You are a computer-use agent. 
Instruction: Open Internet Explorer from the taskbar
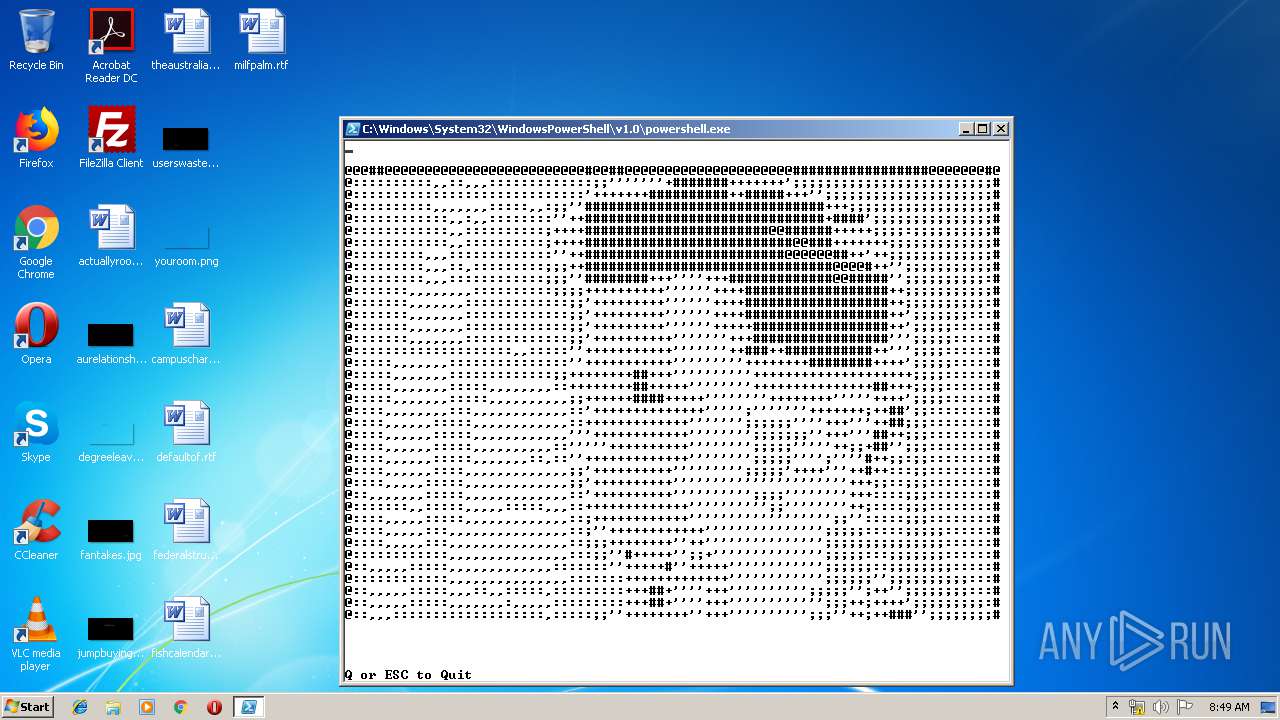pos(80,707)
